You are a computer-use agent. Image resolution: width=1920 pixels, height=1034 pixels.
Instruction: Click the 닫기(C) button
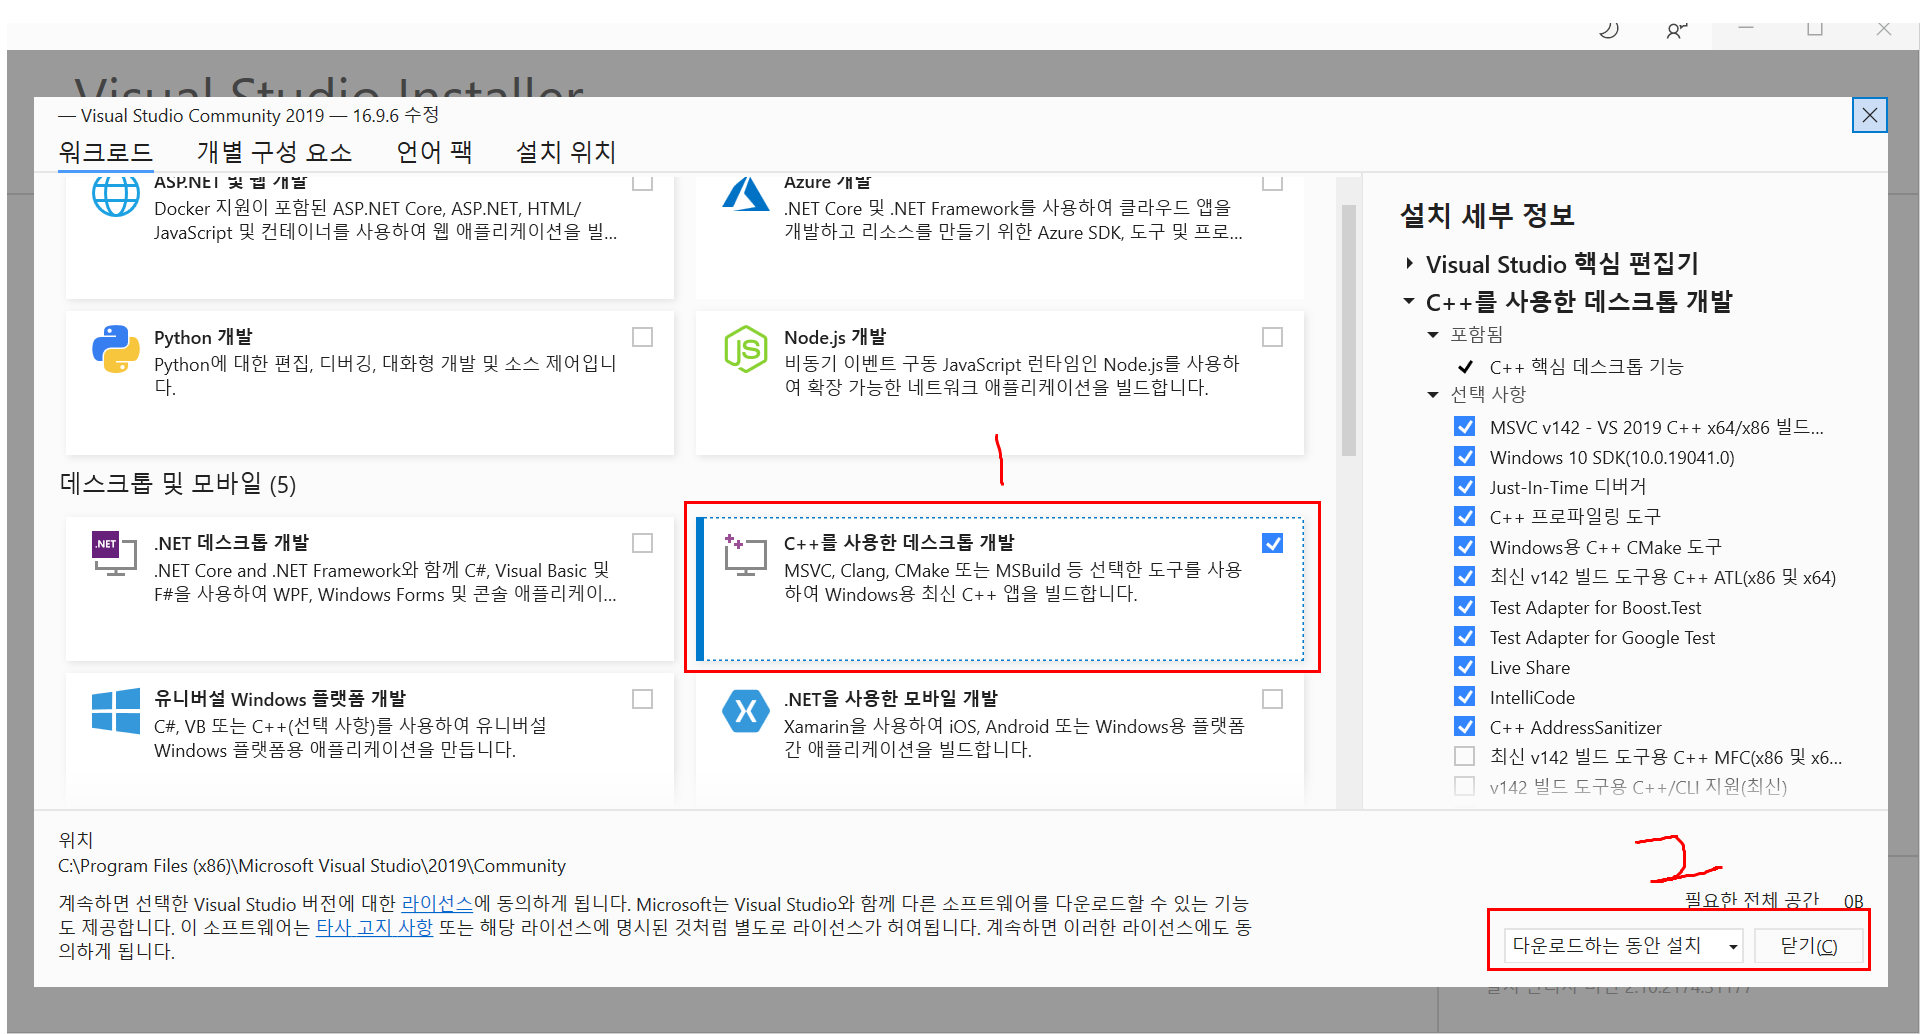coord(1809,946)
